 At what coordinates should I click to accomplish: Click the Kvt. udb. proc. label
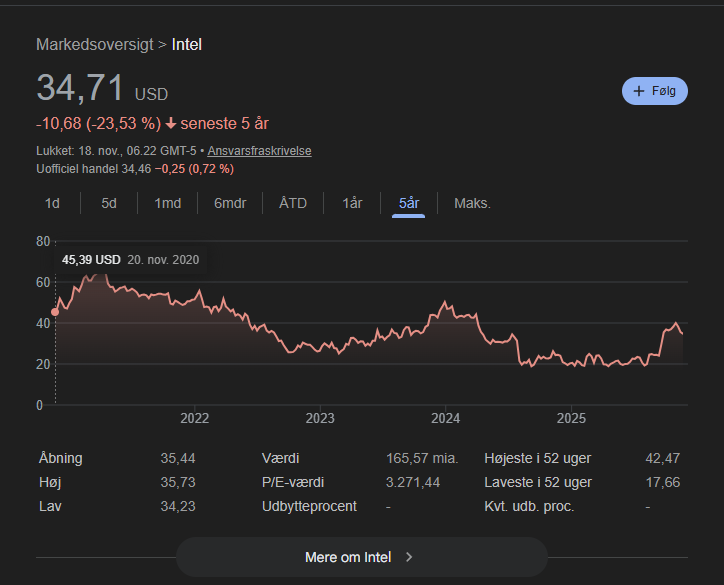pos(529,506)
